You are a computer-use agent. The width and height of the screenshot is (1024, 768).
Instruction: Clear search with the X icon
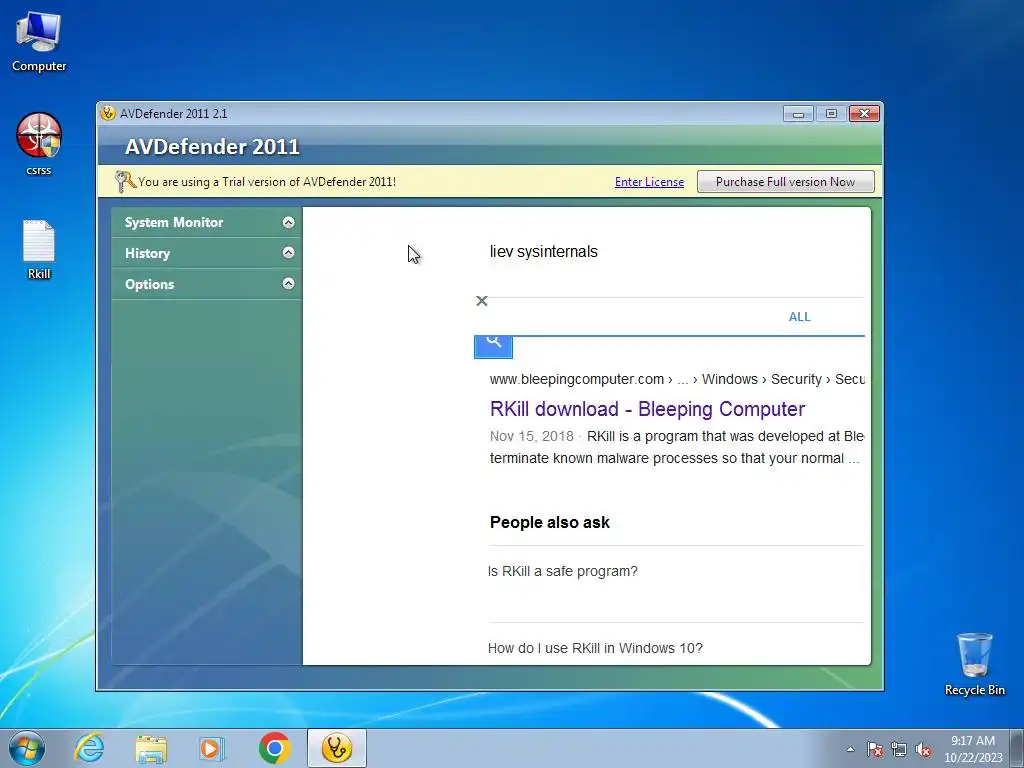click(x=482, y=301)
